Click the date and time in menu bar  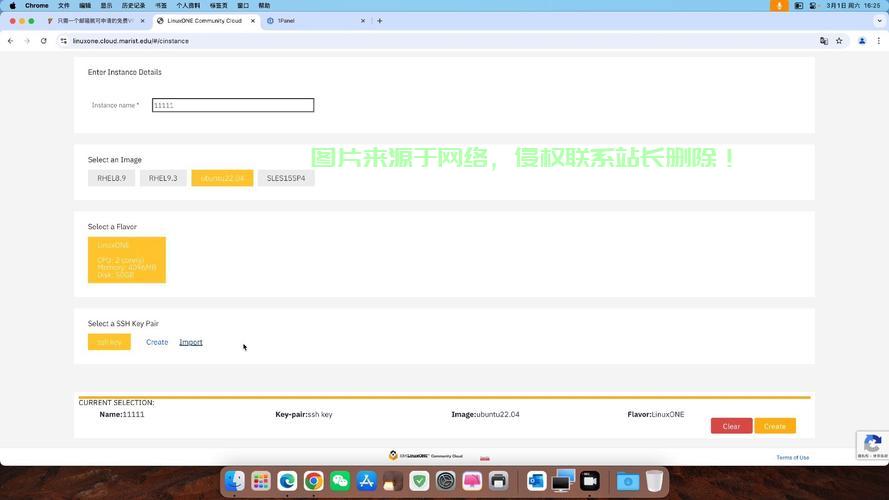pos(853,5)
